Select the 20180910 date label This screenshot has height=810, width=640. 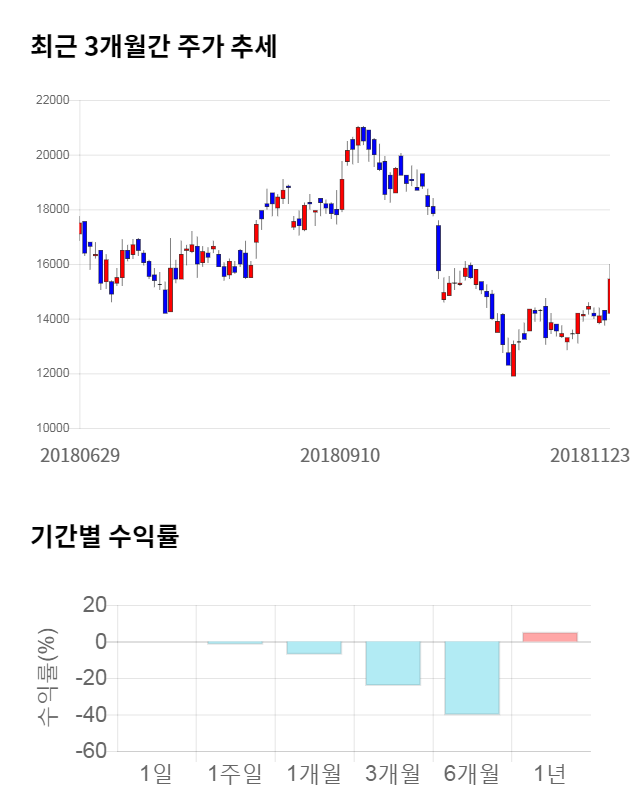click(x=340, y=455)
